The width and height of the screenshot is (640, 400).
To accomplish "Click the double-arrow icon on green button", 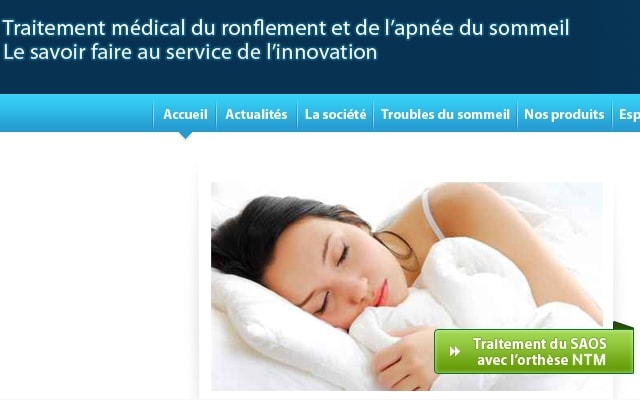I will [x=455, y=351].
